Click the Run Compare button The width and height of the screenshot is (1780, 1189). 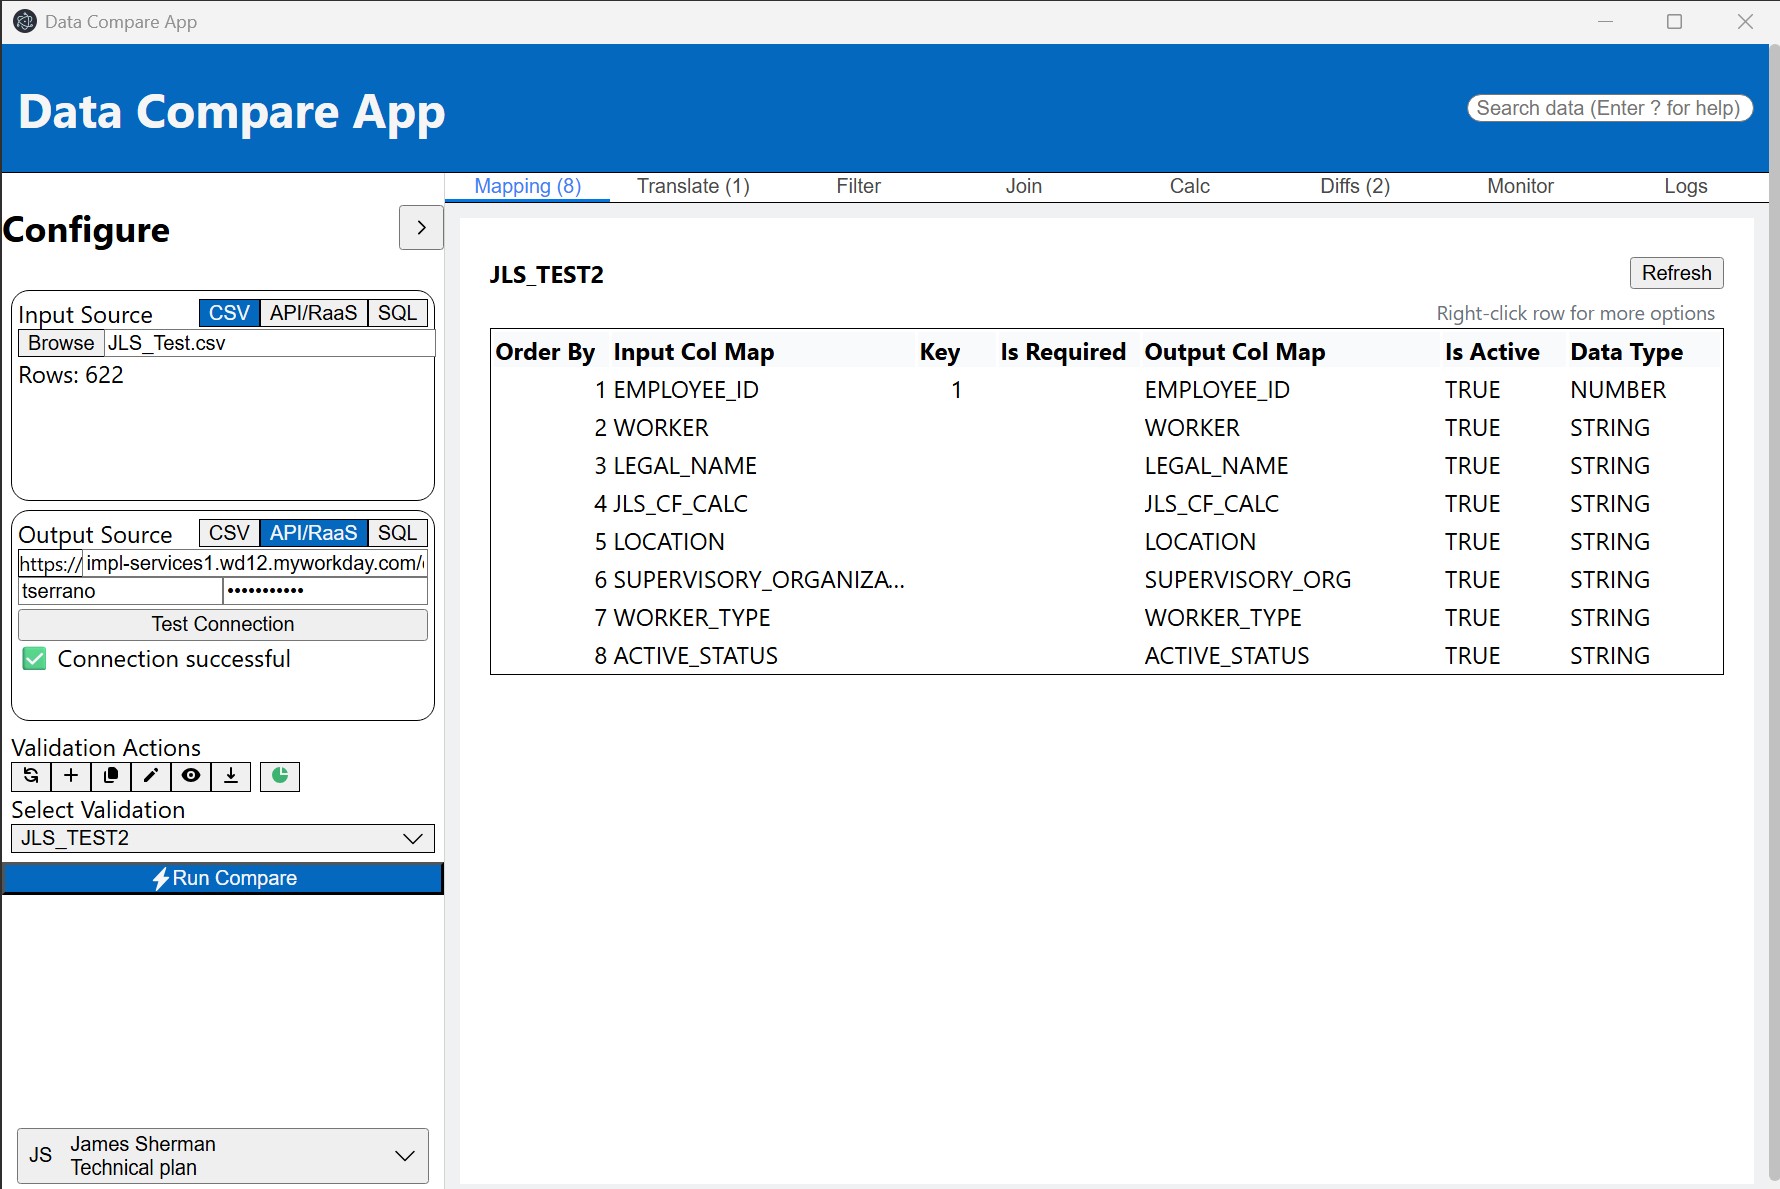point(223,877)
